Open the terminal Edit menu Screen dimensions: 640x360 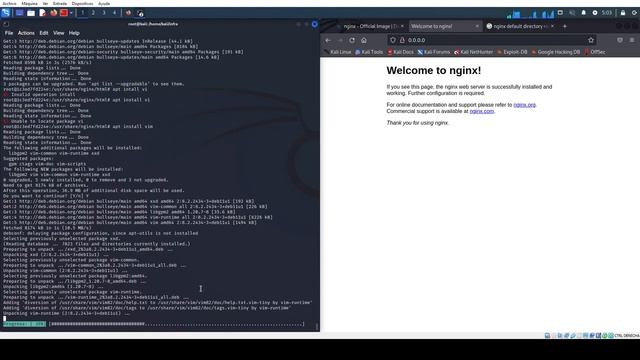click(x=44, y=33)
